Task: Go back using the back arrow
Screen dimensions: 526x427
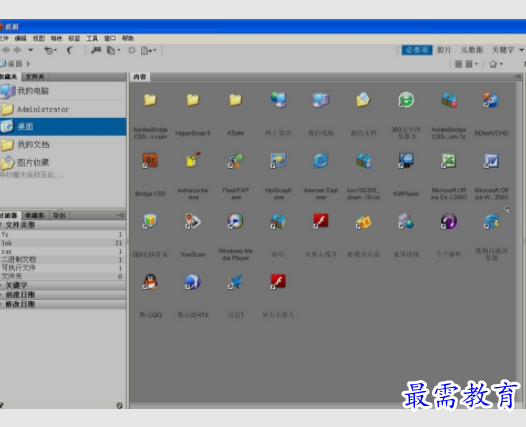Action: pyautogui.click(x=6, y=50)
